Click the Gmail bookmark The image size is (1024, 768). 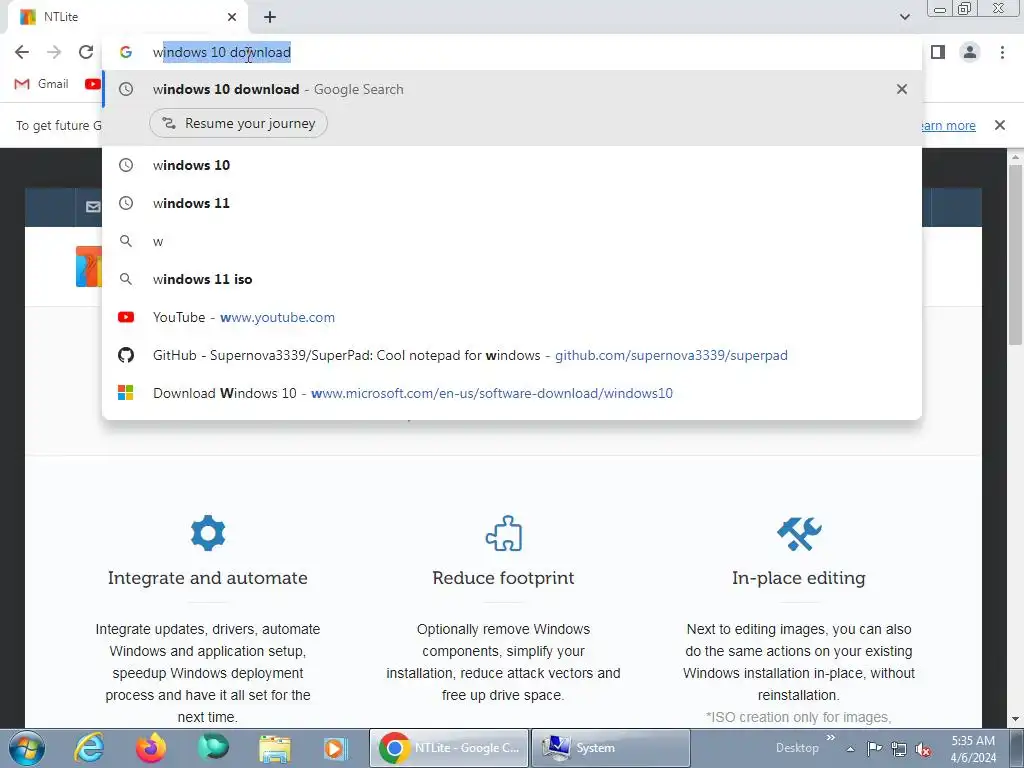click(x=42, y=84)
